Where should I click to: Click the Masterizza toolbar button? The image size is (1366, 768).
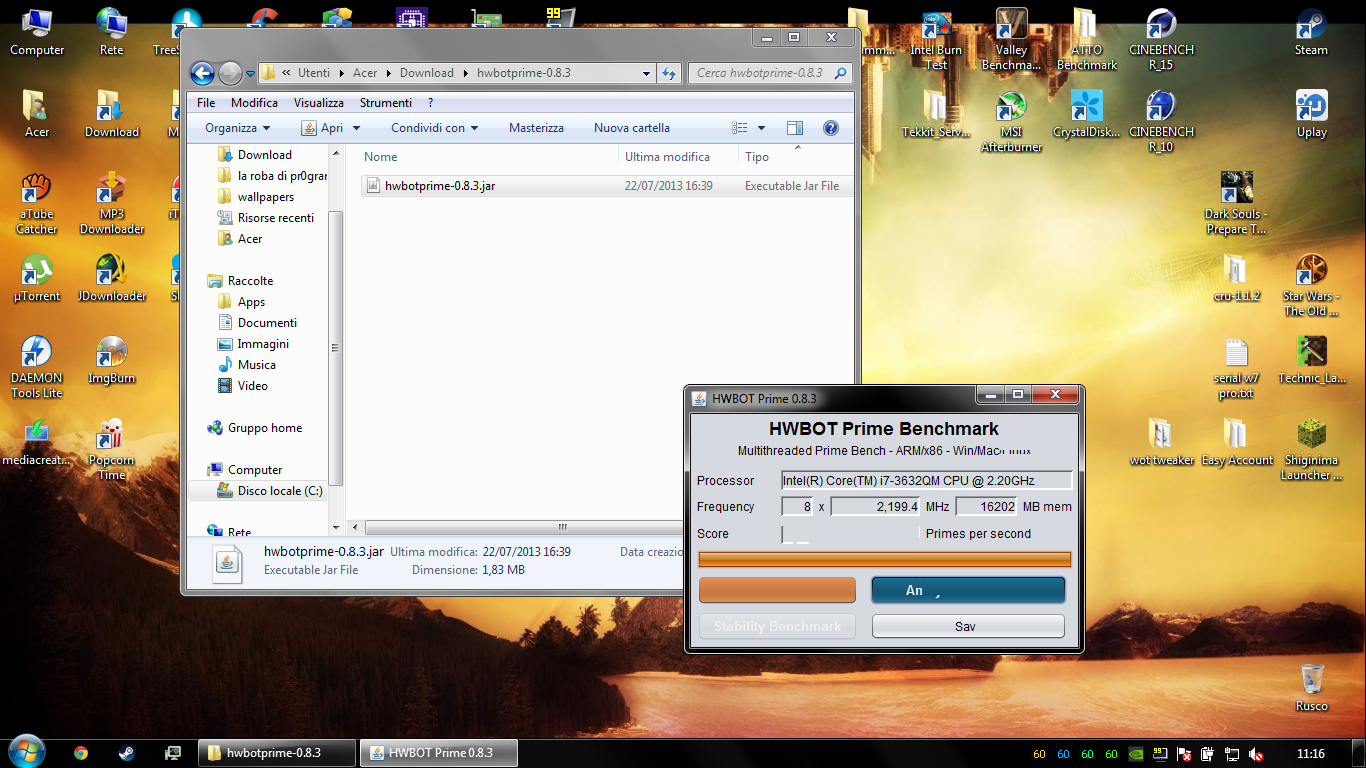tap(536, 128)
